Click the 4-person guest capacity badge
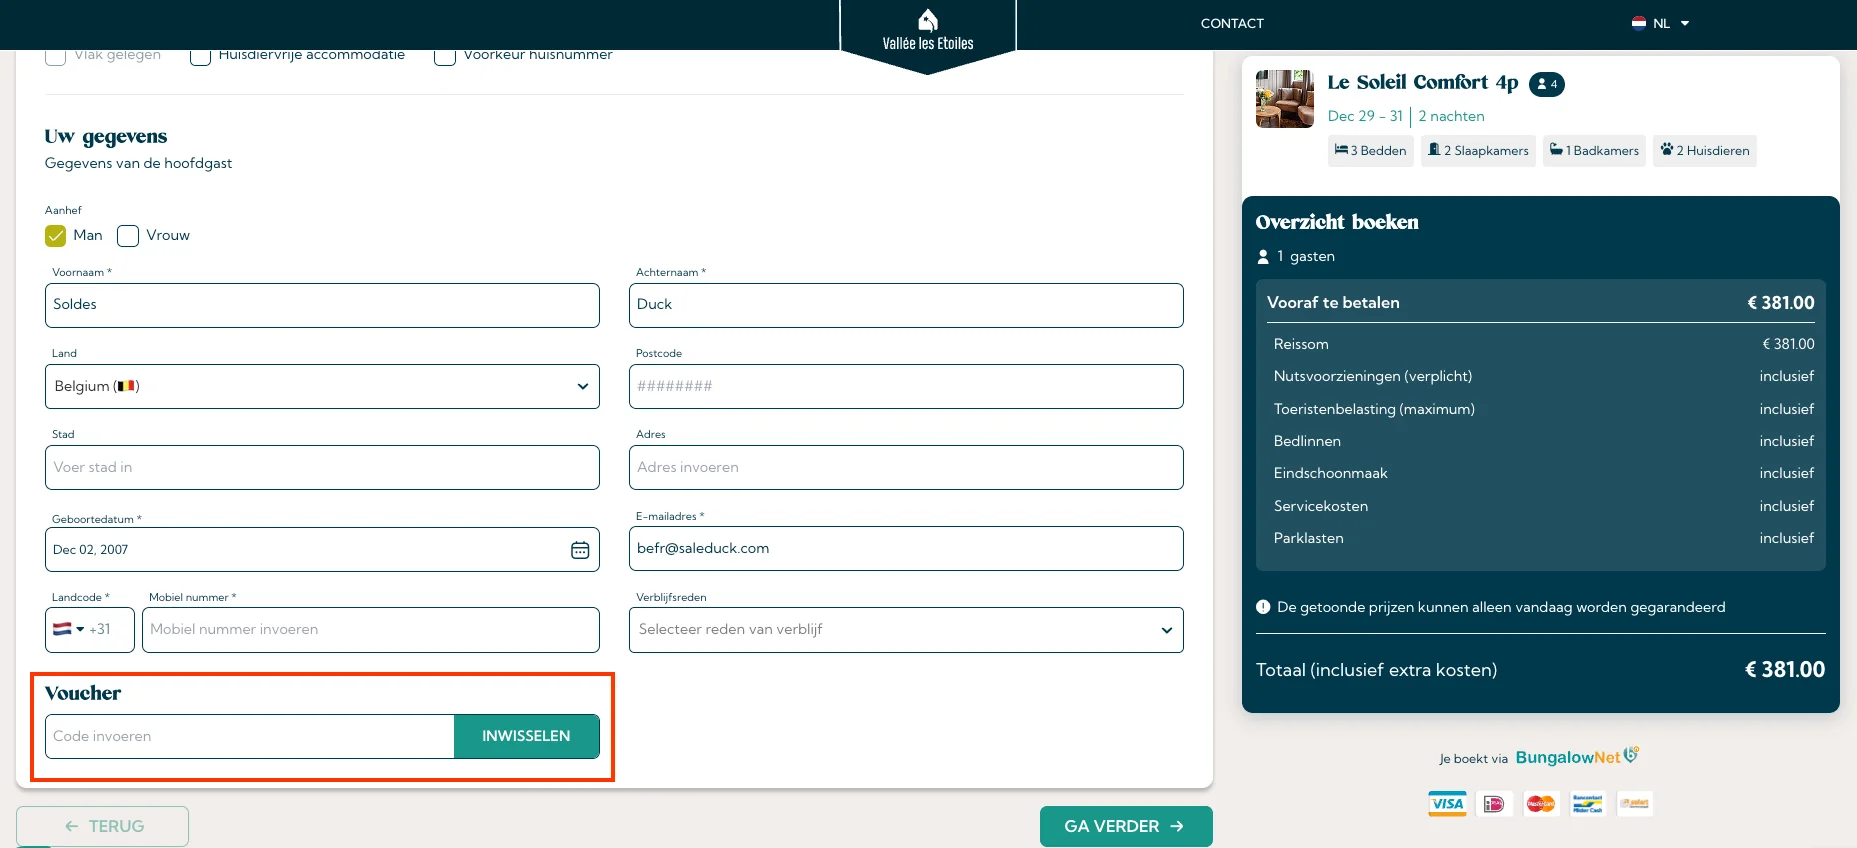Viewport: 1857px width, 848px height. pyautogui.click(x=1546, y=84)
